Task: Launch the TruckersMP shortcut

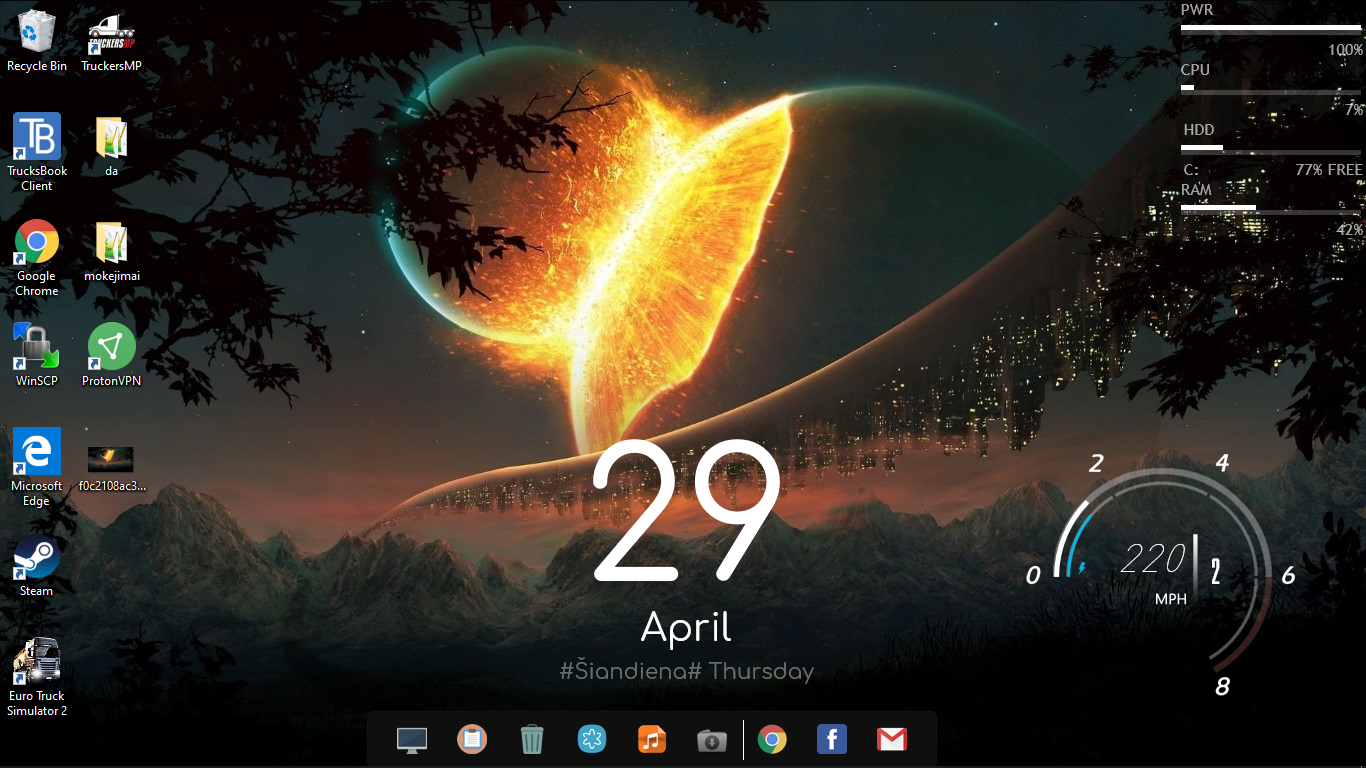Action: click(x=111, y=40)
